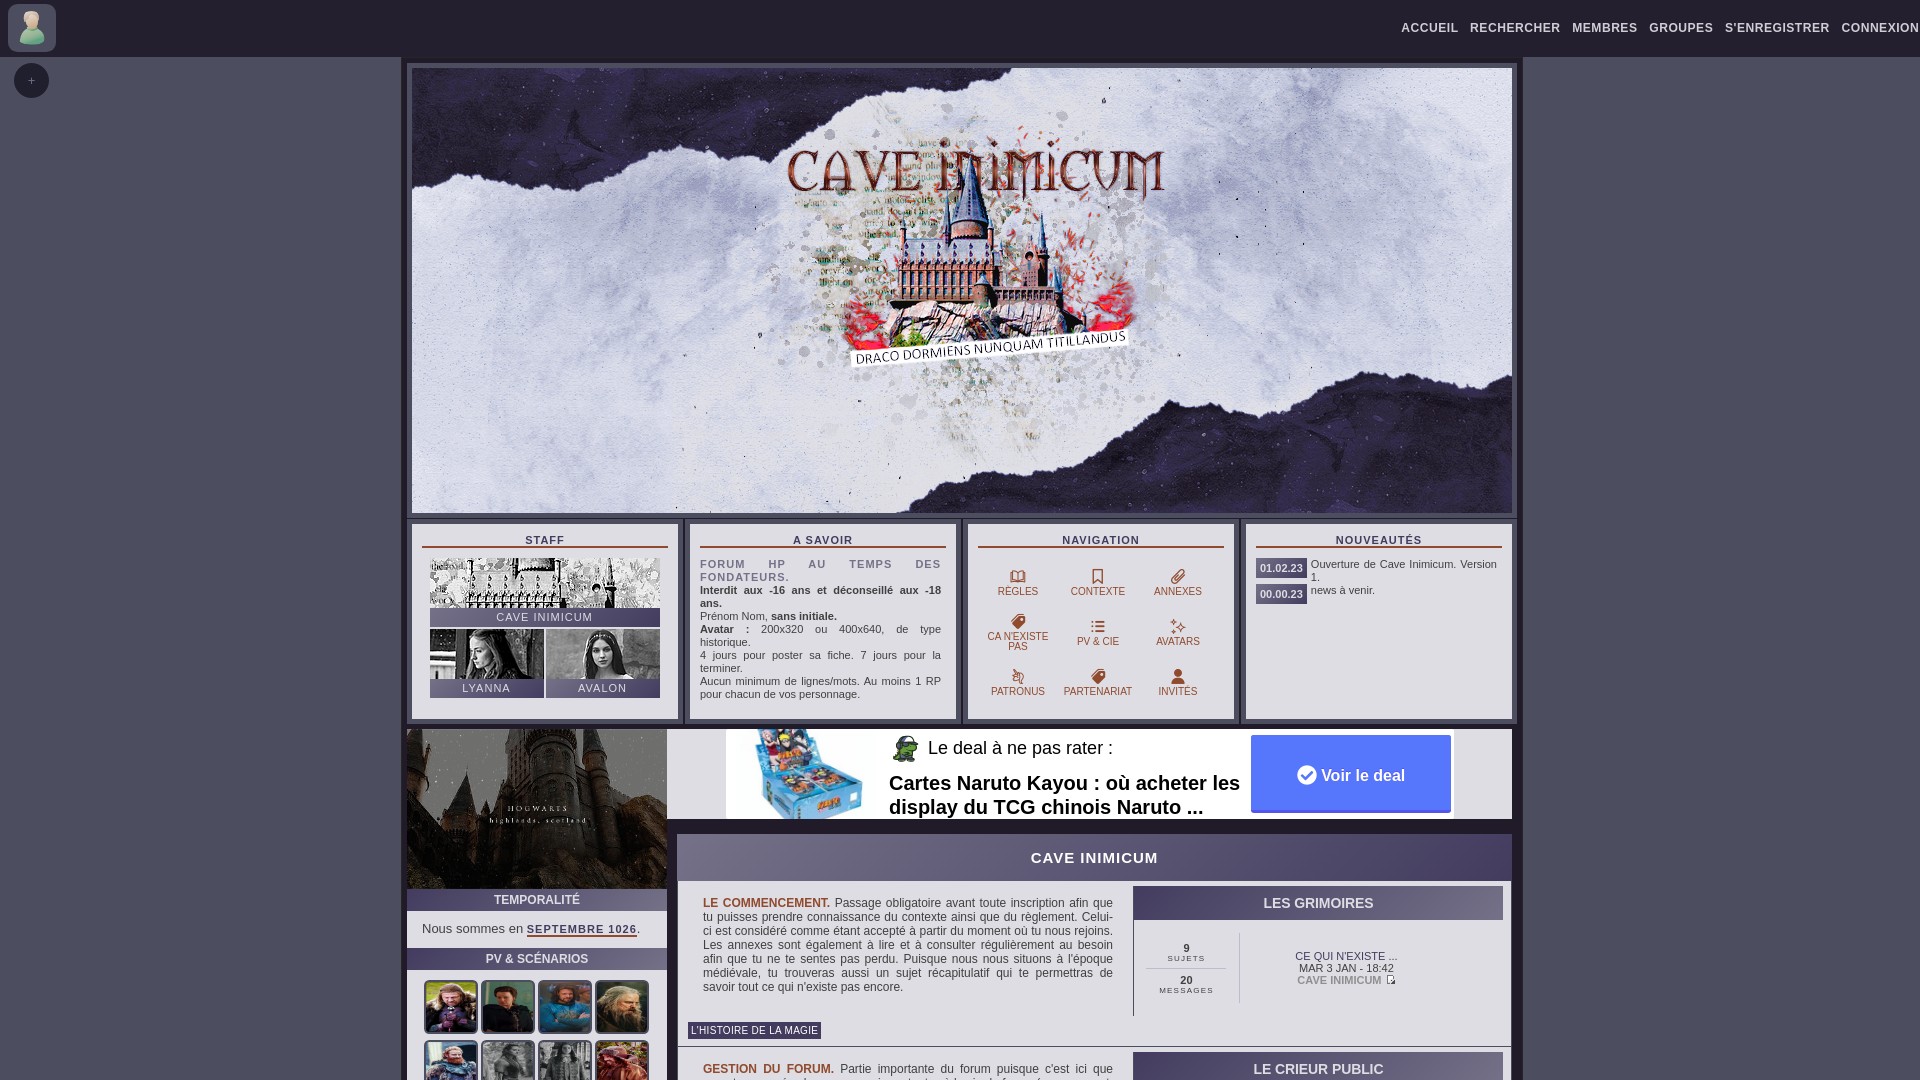The height and width of the screenshot is (1080, 1920).
Task: Click the NOUVEAUTÉS panel title
Action: [1379, 540]
